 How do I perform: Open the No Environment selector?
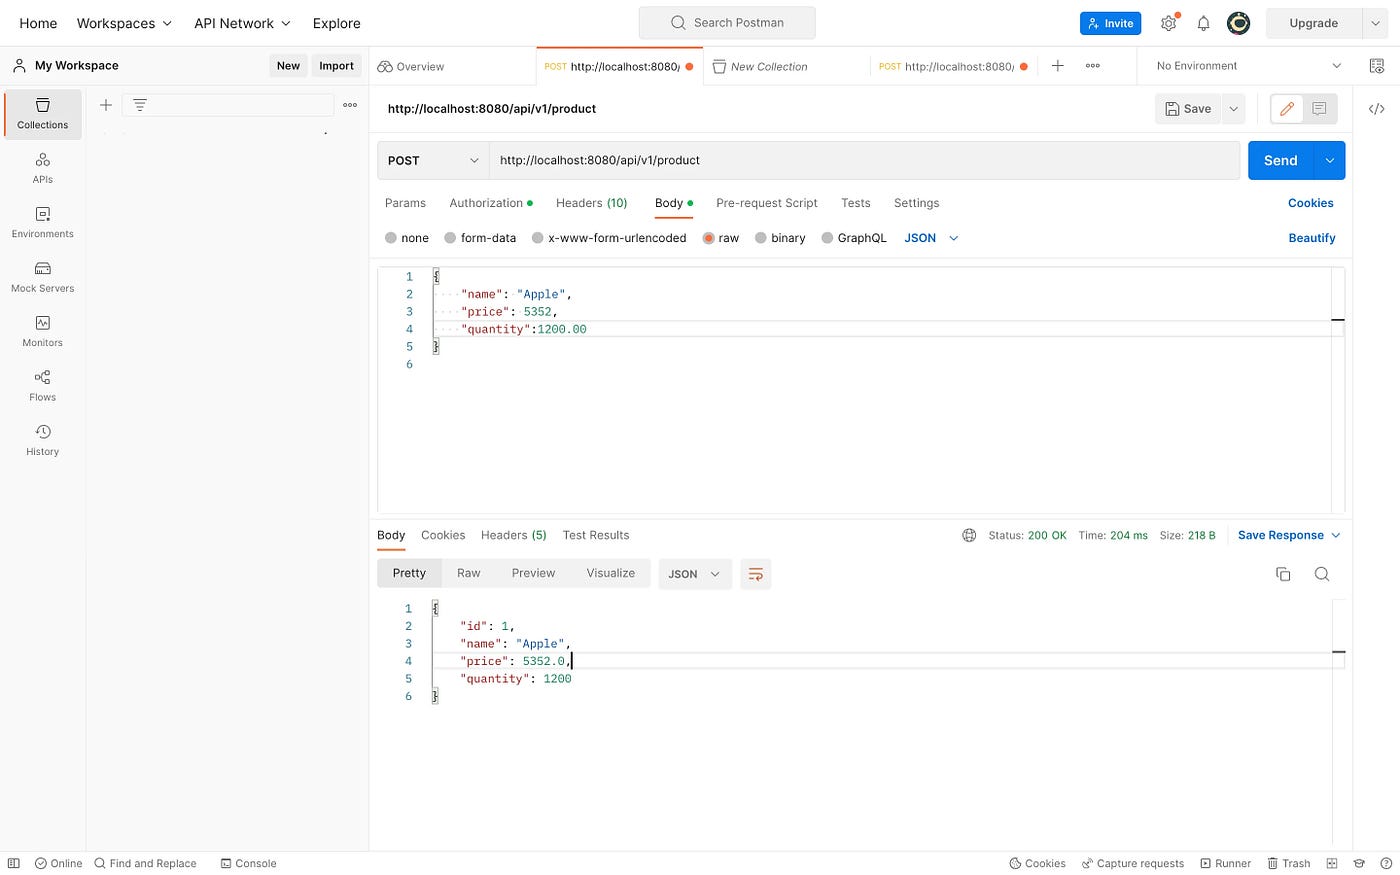click(x=1248, y=66)
